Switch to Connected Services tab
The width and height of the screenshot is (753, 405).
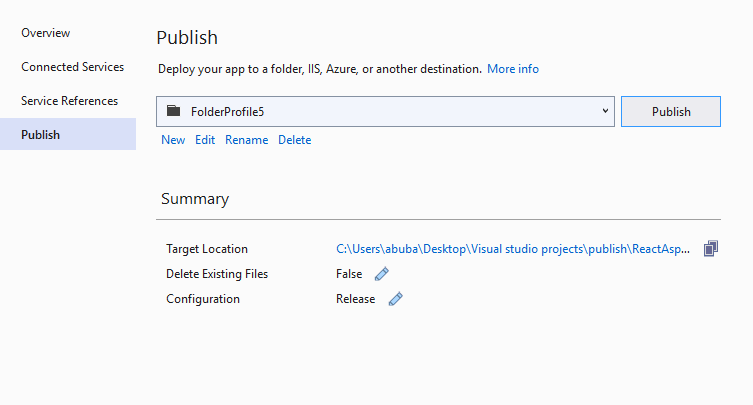[x=73, y=67]
